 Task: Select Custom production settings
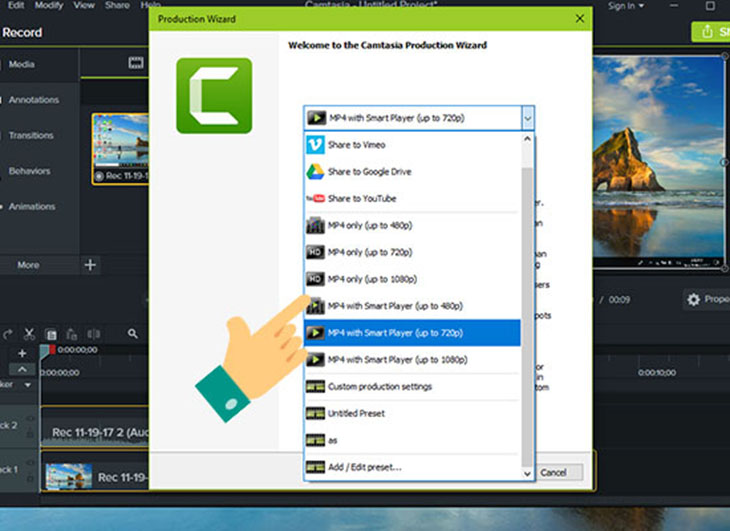pyautogui.click(x=412, y=387)
